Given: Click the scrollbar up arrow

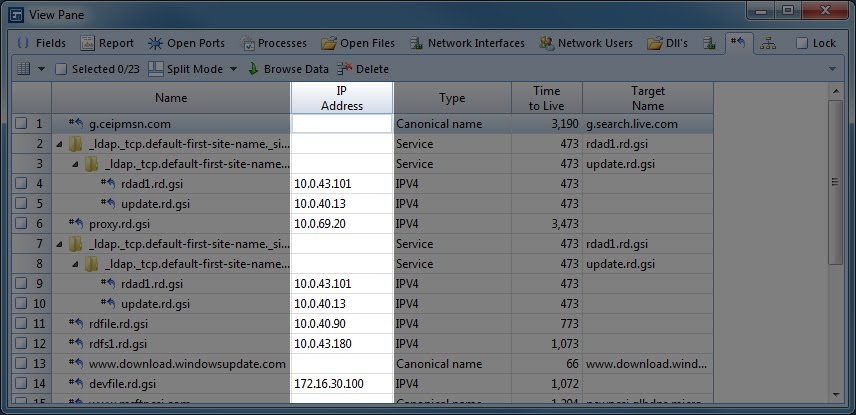Looking at the screenshot, I should point(835,90).
